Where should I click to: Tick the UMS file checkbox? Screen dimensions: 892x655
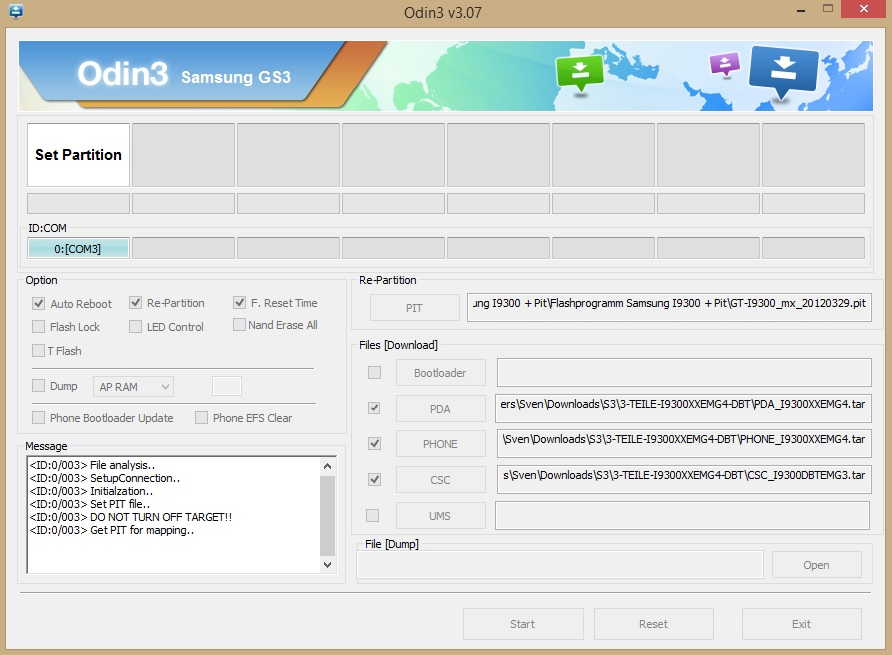click(373, 516)
